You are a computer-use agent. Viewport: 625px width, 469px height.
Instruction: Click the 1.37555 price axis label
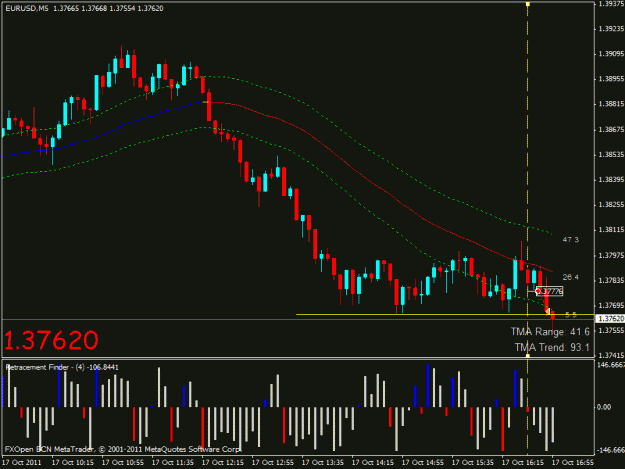pyautogui.click(x=611, y=331)
